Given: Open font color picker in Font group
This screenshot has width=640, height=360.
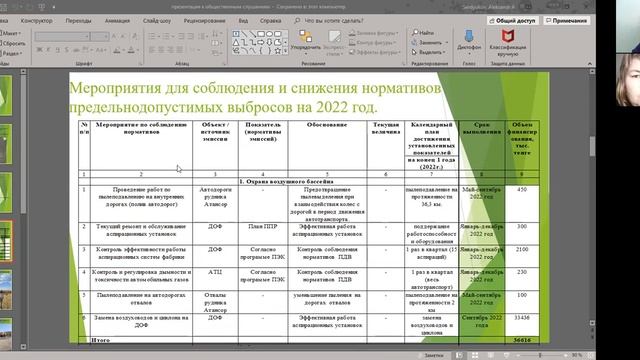Looking at the screenshot, I should 131,50.
